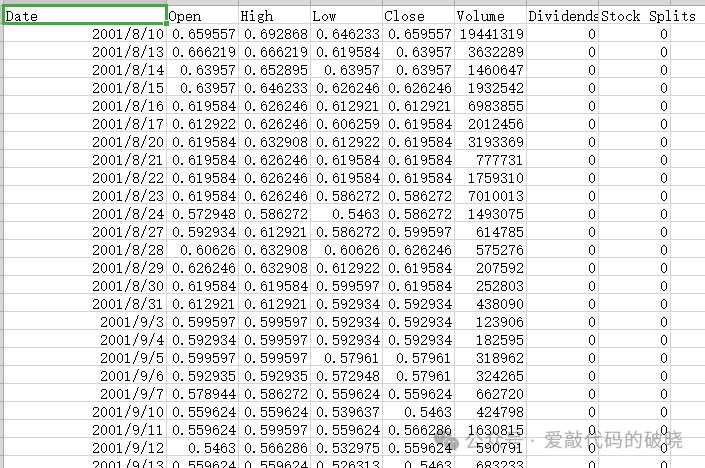Click date cell 2001/8/13

pyautogui.click(x=85, y=52)
